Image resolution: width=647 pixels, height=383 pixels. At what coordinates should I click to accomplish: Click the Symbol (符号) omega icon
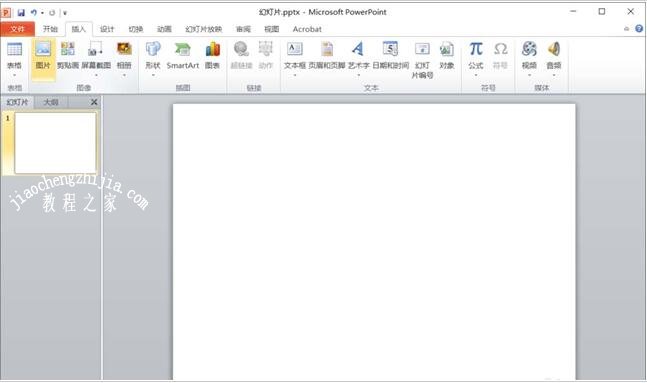501,49
